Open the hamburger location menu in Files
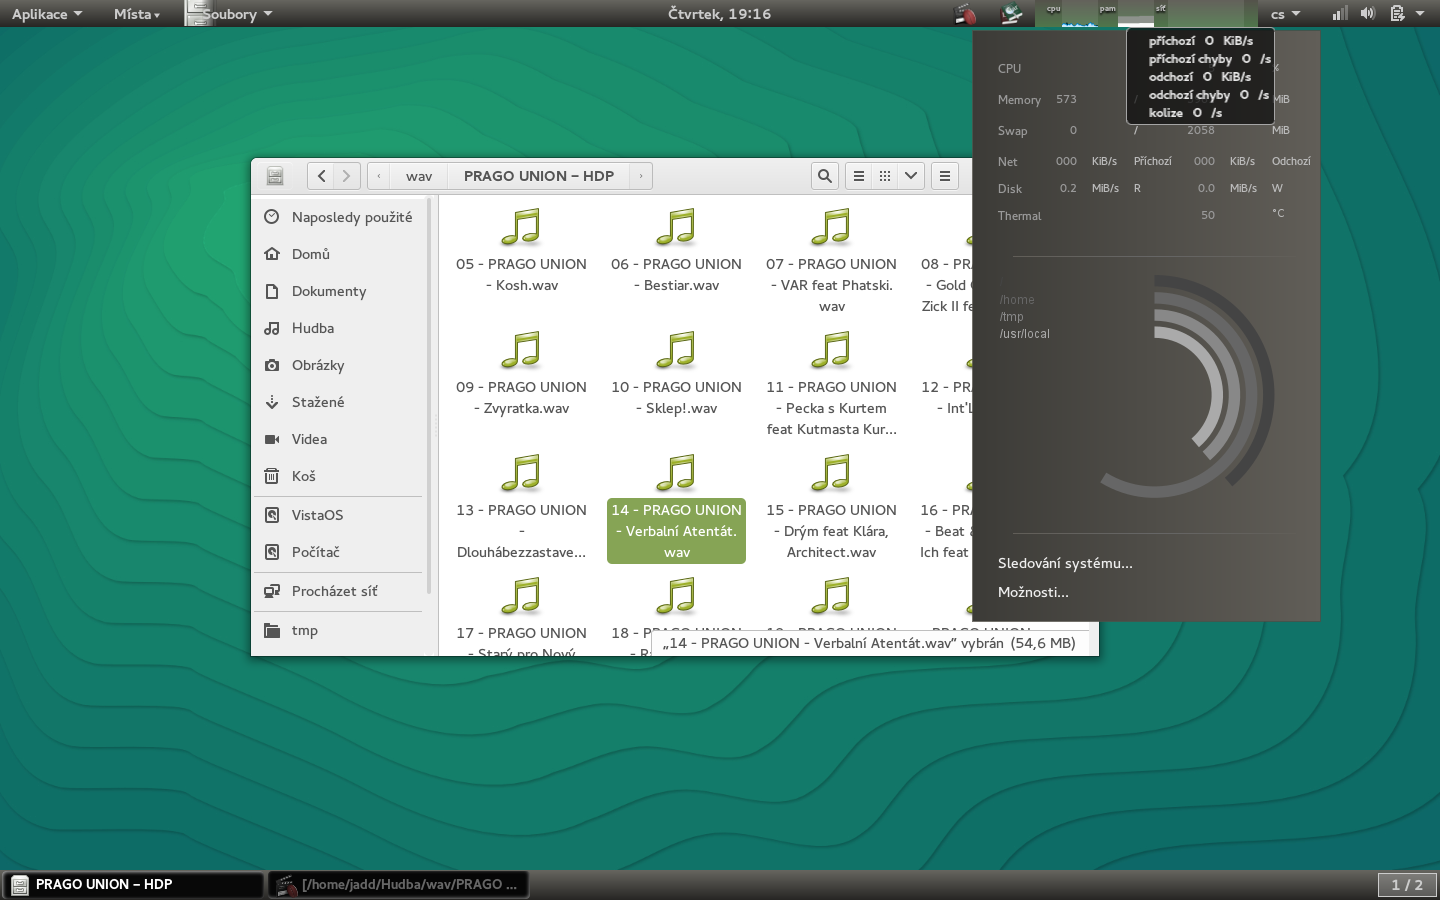Image resolution: width=1440 pixels, height=900 pixels. (945, 176)
